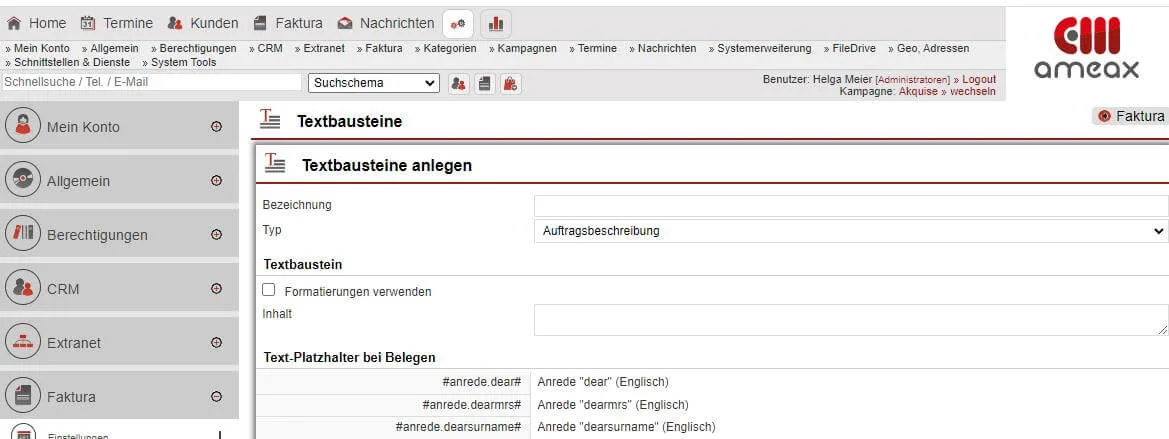Click the customer search icon beside Suchschema
Screen dimensions: 1169x439
point(458,84)
